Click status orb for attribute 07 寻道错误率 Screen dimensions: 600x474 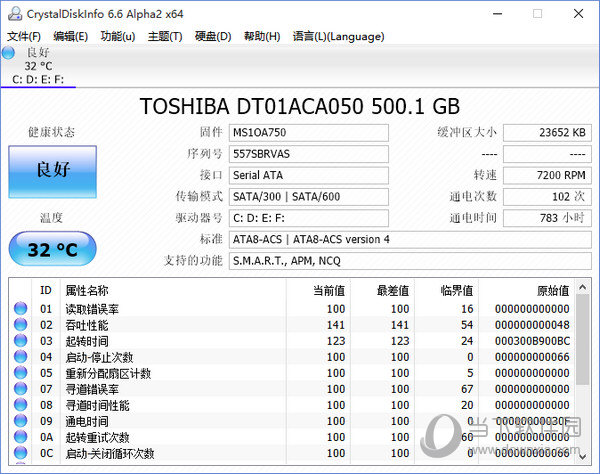(20, 389)
